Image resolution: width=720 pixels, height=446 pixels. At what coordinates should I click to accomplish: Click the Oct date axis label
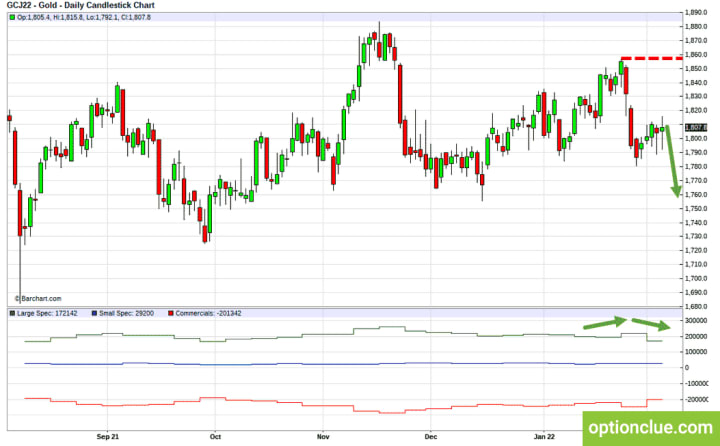(x=215, y=436)
